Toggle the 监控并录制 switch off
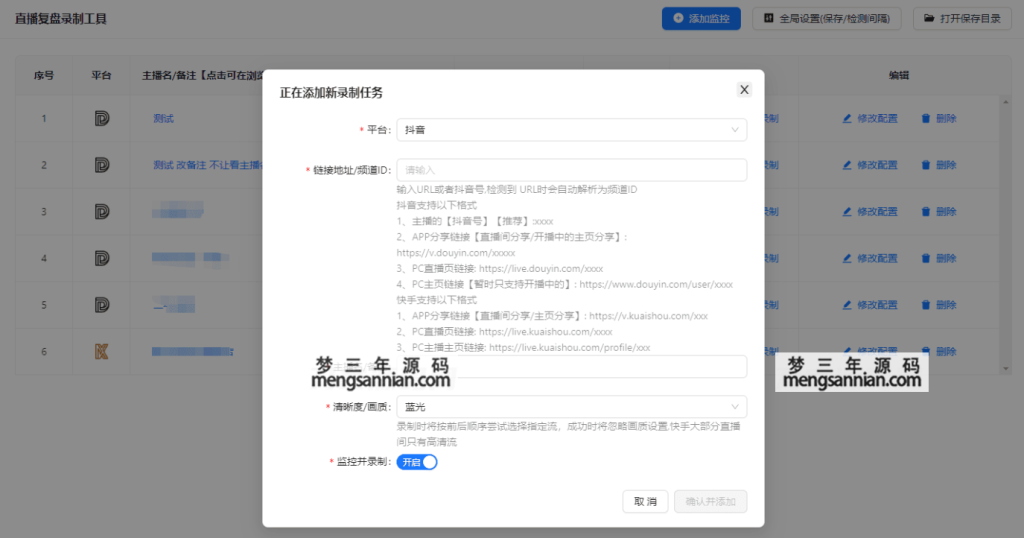Screen dimensions: 1024x538 pyautogui.click(x=417, y=462)
